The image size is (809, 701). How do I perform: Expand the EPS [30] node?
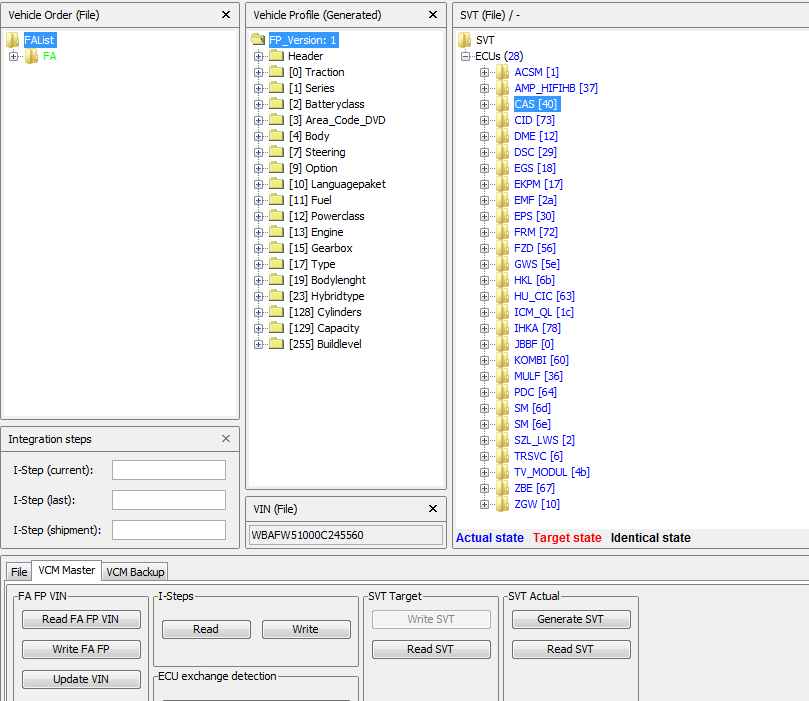tap(484, 216)
